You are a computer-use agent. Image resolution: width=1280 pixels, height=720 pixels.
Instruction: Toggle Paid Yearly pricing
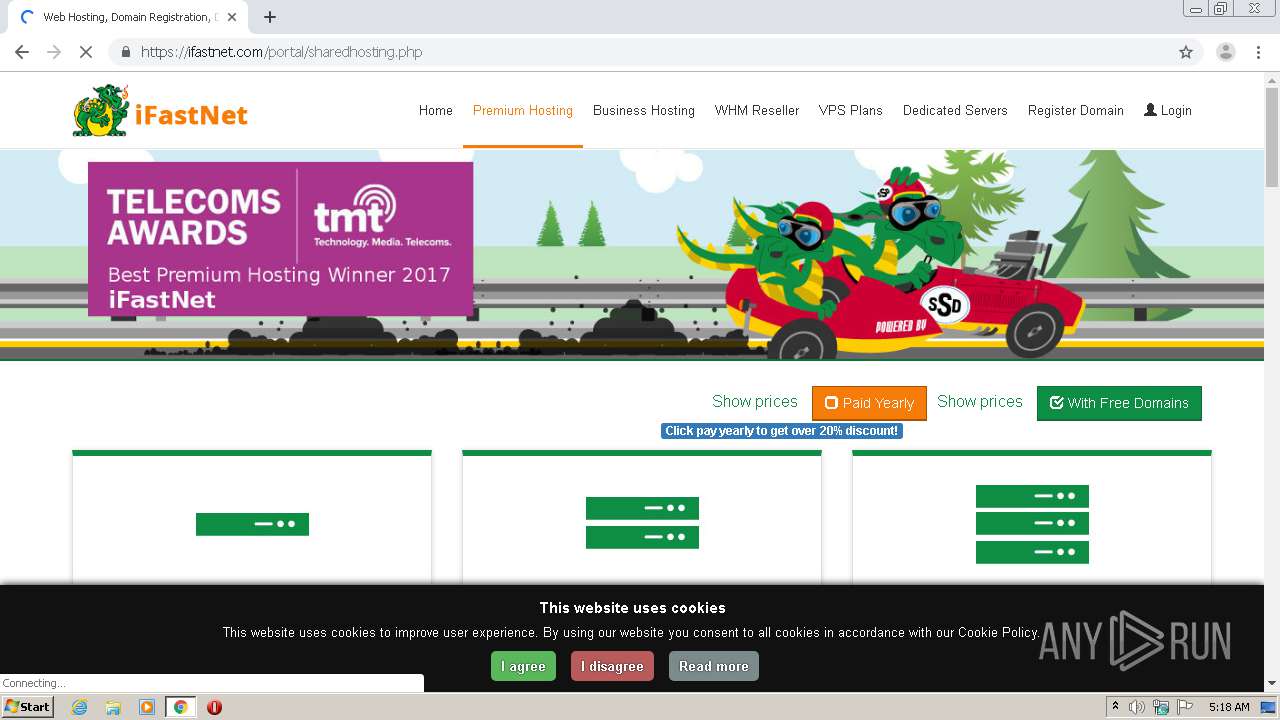[x=869, y=403]
